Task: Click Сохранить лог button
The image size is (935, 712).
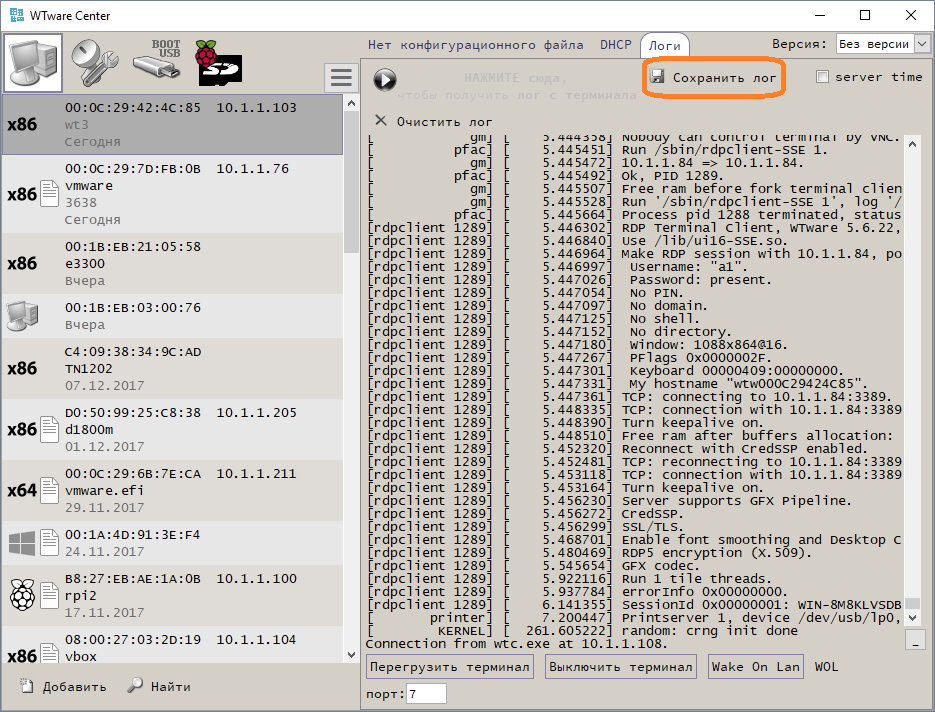Action: click(713, 77)
